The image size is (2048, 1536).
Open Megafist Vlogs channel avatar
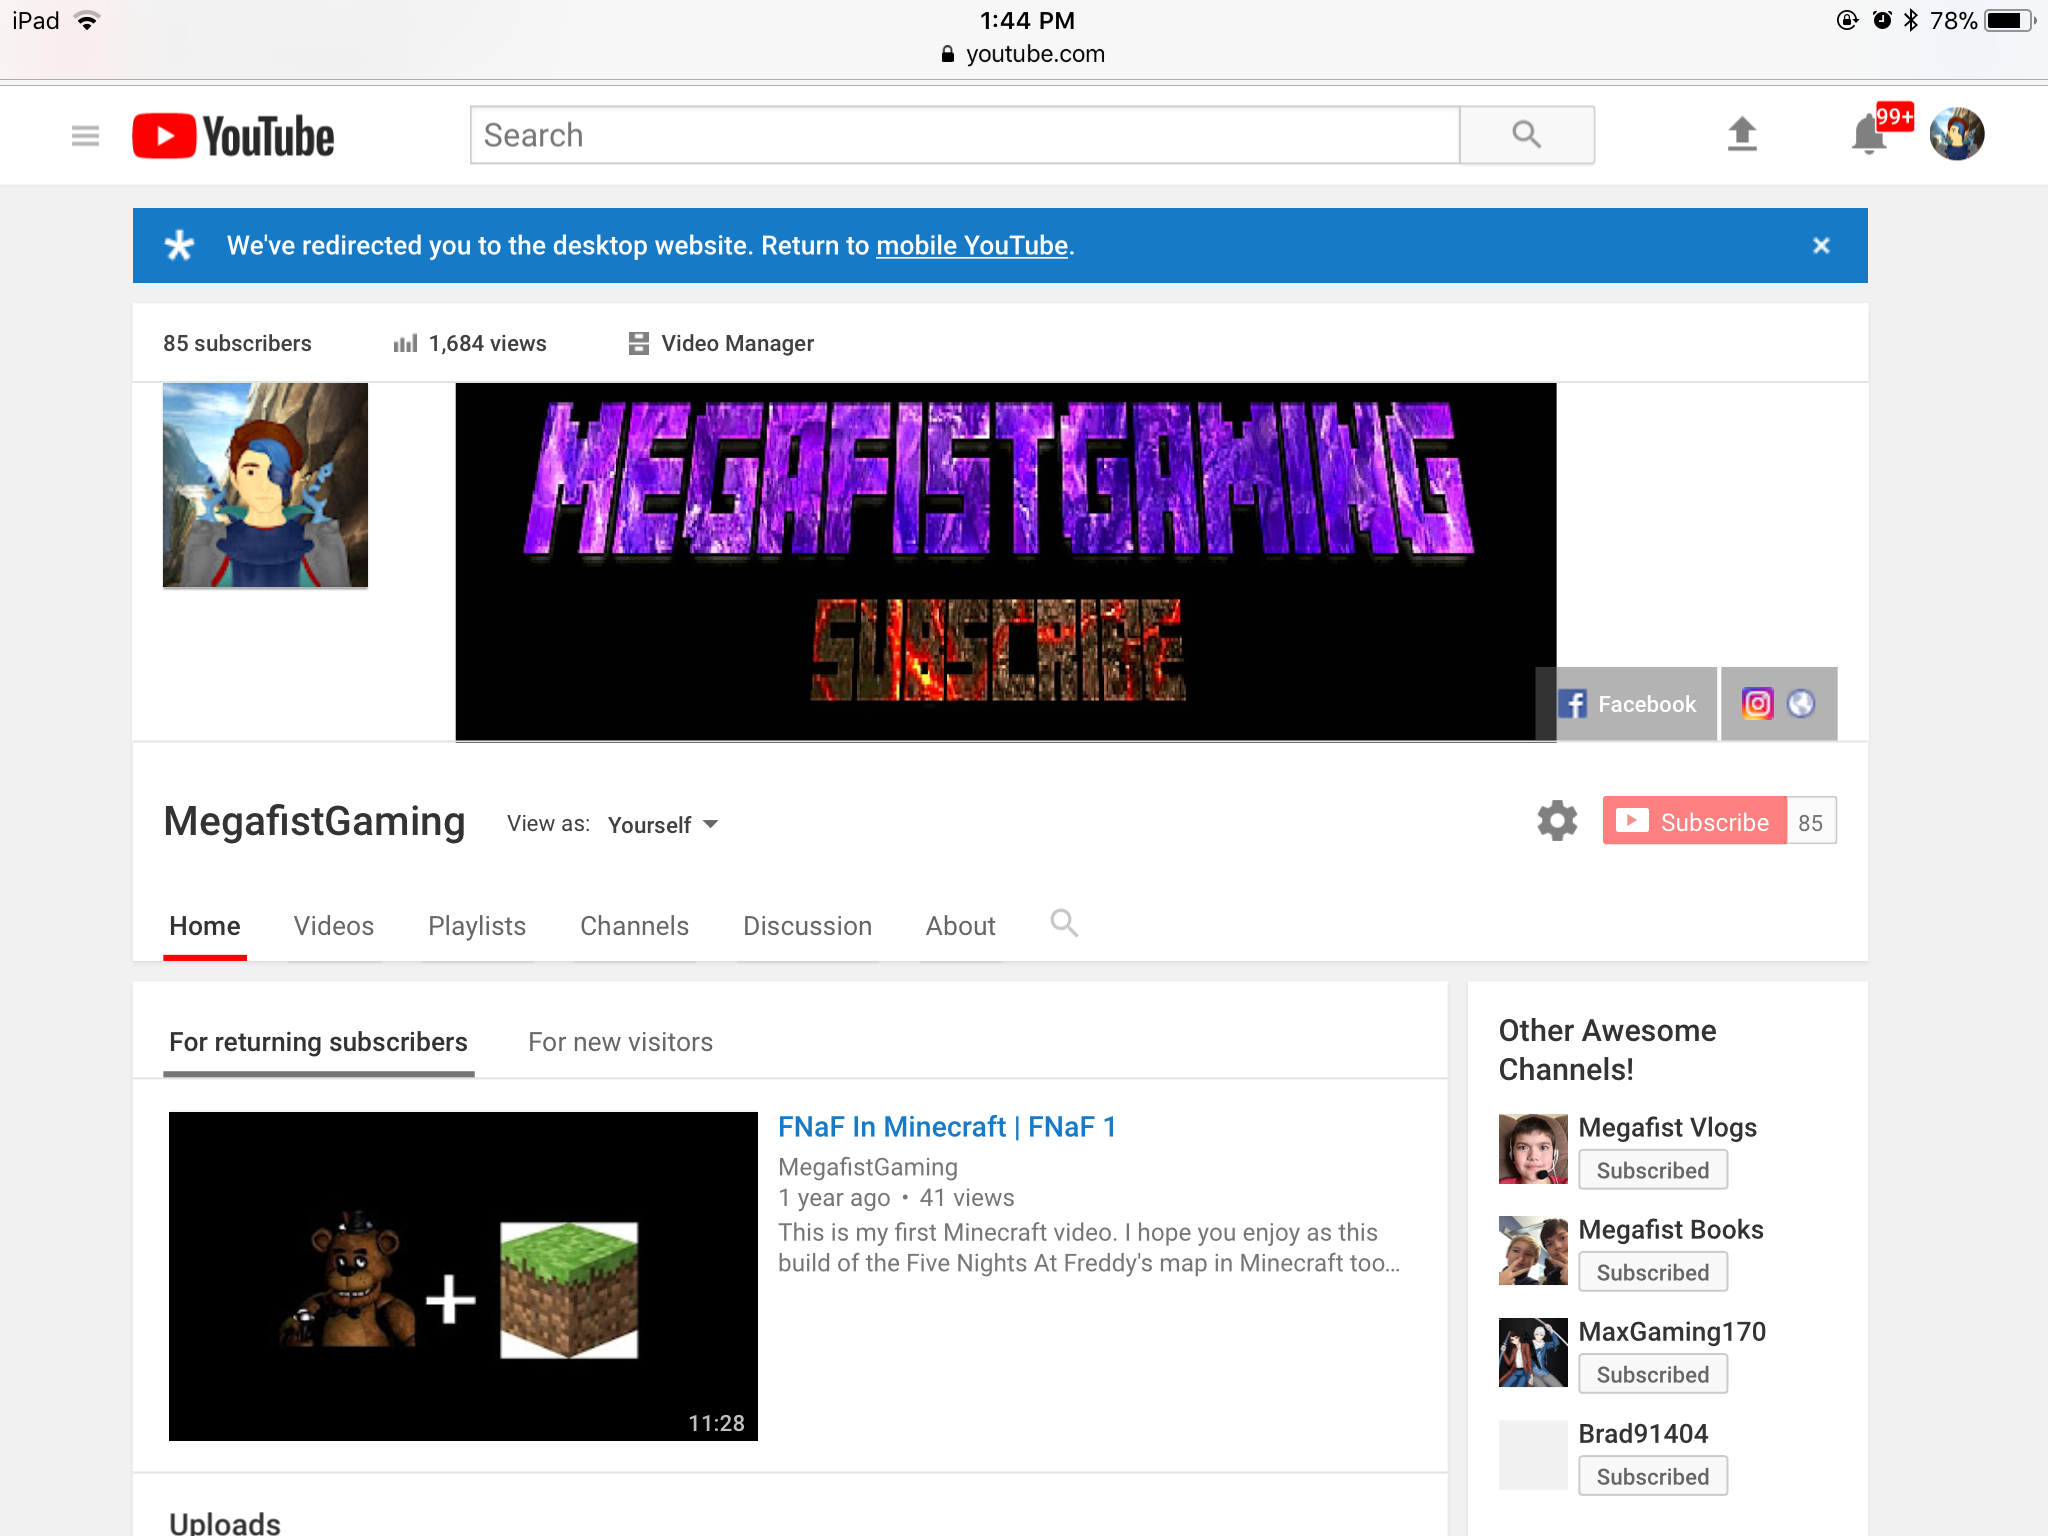pos(1533,1149)
